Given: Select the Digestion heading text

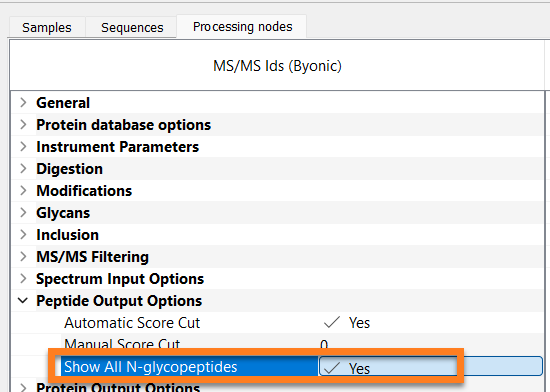Looking at the screenshot, I should click(x=69, y=169).
